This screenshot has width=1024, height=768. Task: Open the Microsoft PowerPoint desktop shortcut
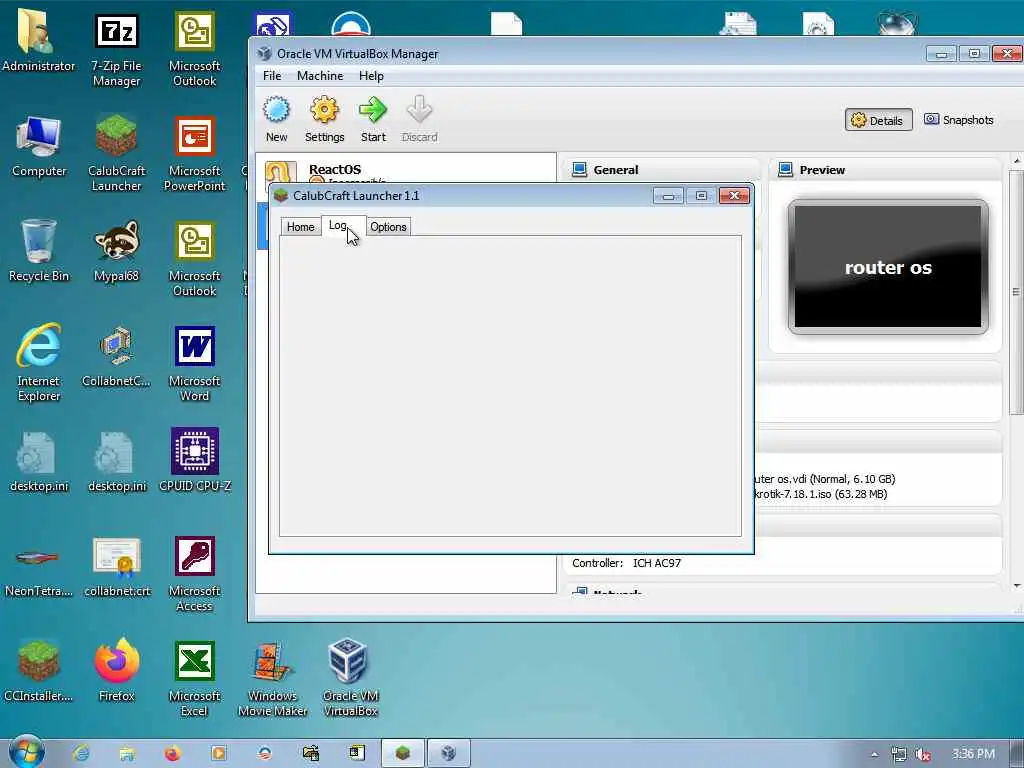194,153
